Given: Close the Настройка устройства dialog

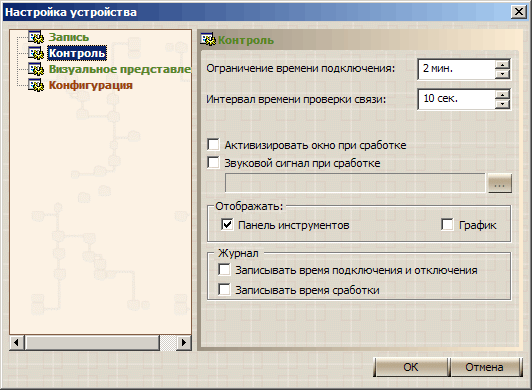Looking at the screenshot, I should [x=519, y=12].
